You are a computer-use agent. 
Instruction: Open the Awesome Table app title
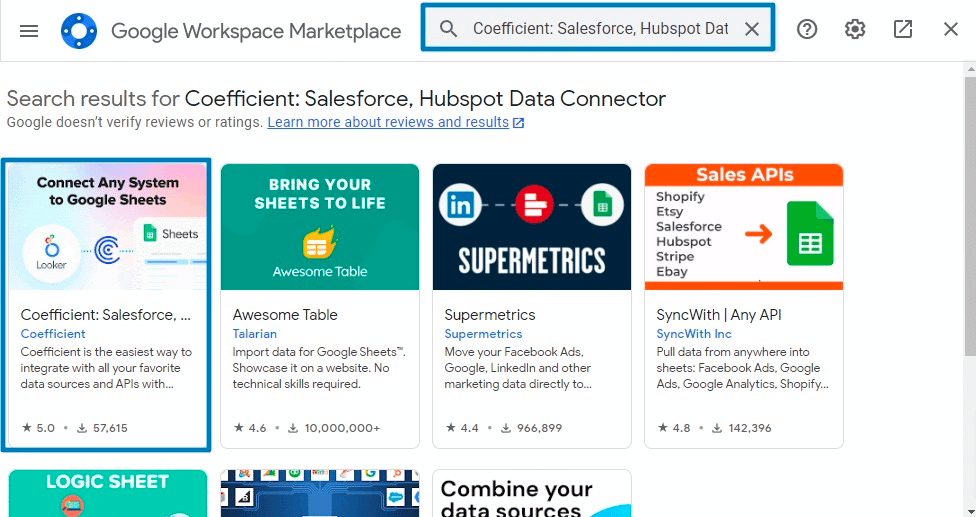point(285,315)
